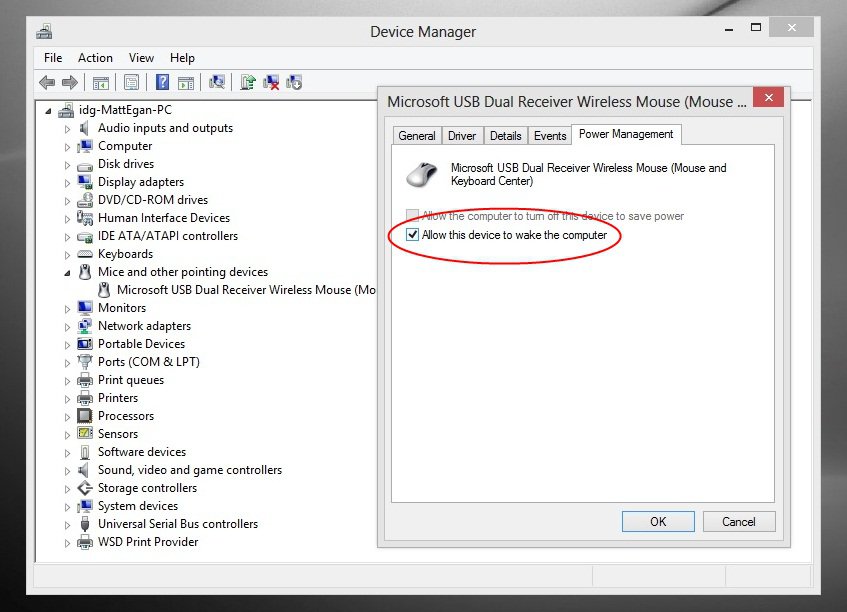The image size is (847, 612).
Task: Expand the Network adapters category
Action: tap(68, 327)
